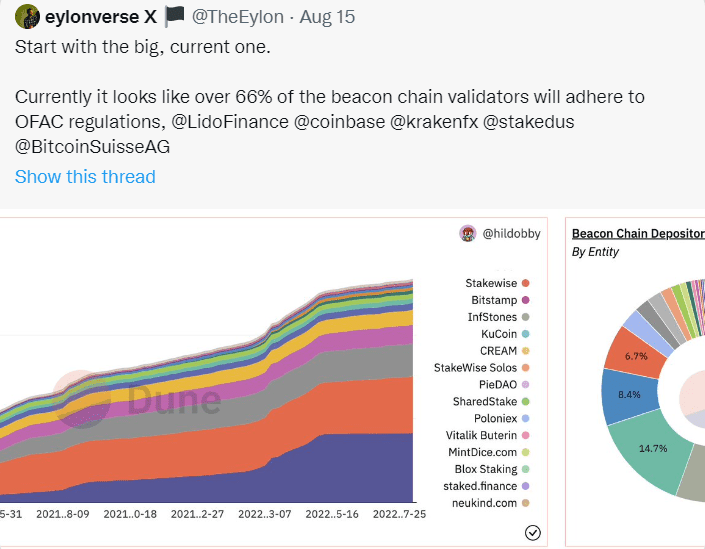The height and width of the screenshot is (549, 705).
Task: Click eylonverse X profile avatar
Action: point(27,17)
